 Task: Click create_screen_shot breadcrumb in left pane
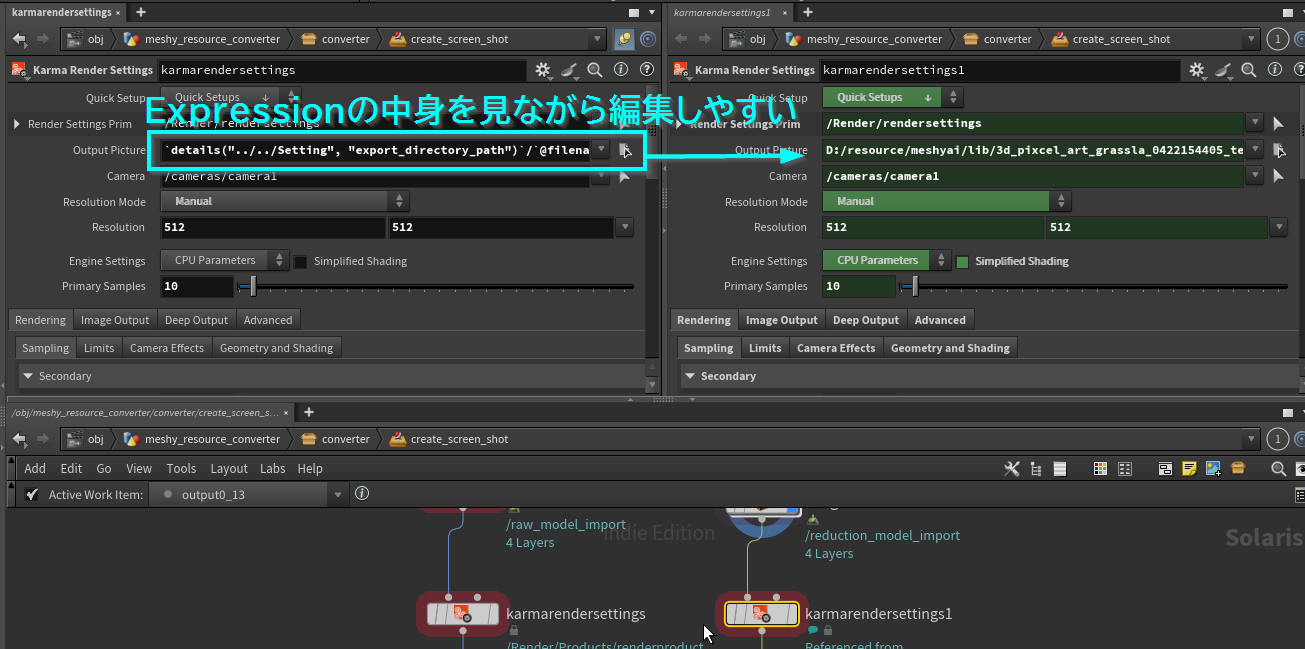459,39
